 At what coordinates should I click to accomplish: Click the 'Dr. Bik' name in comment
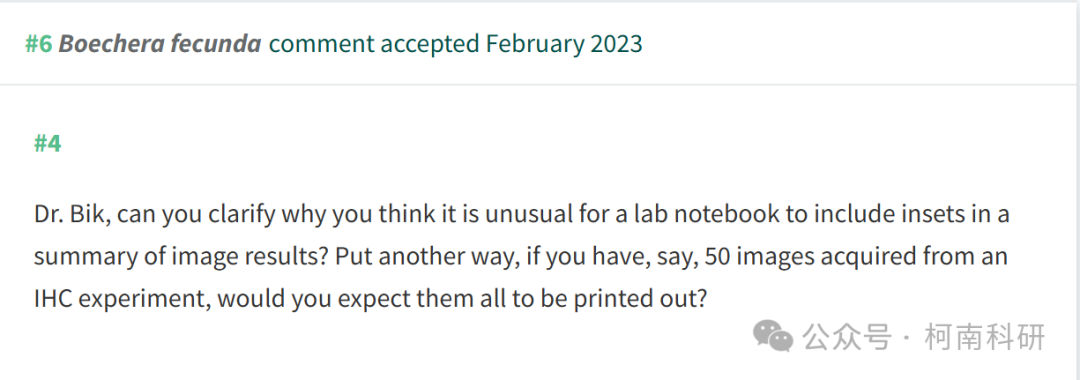click(72, 215)
